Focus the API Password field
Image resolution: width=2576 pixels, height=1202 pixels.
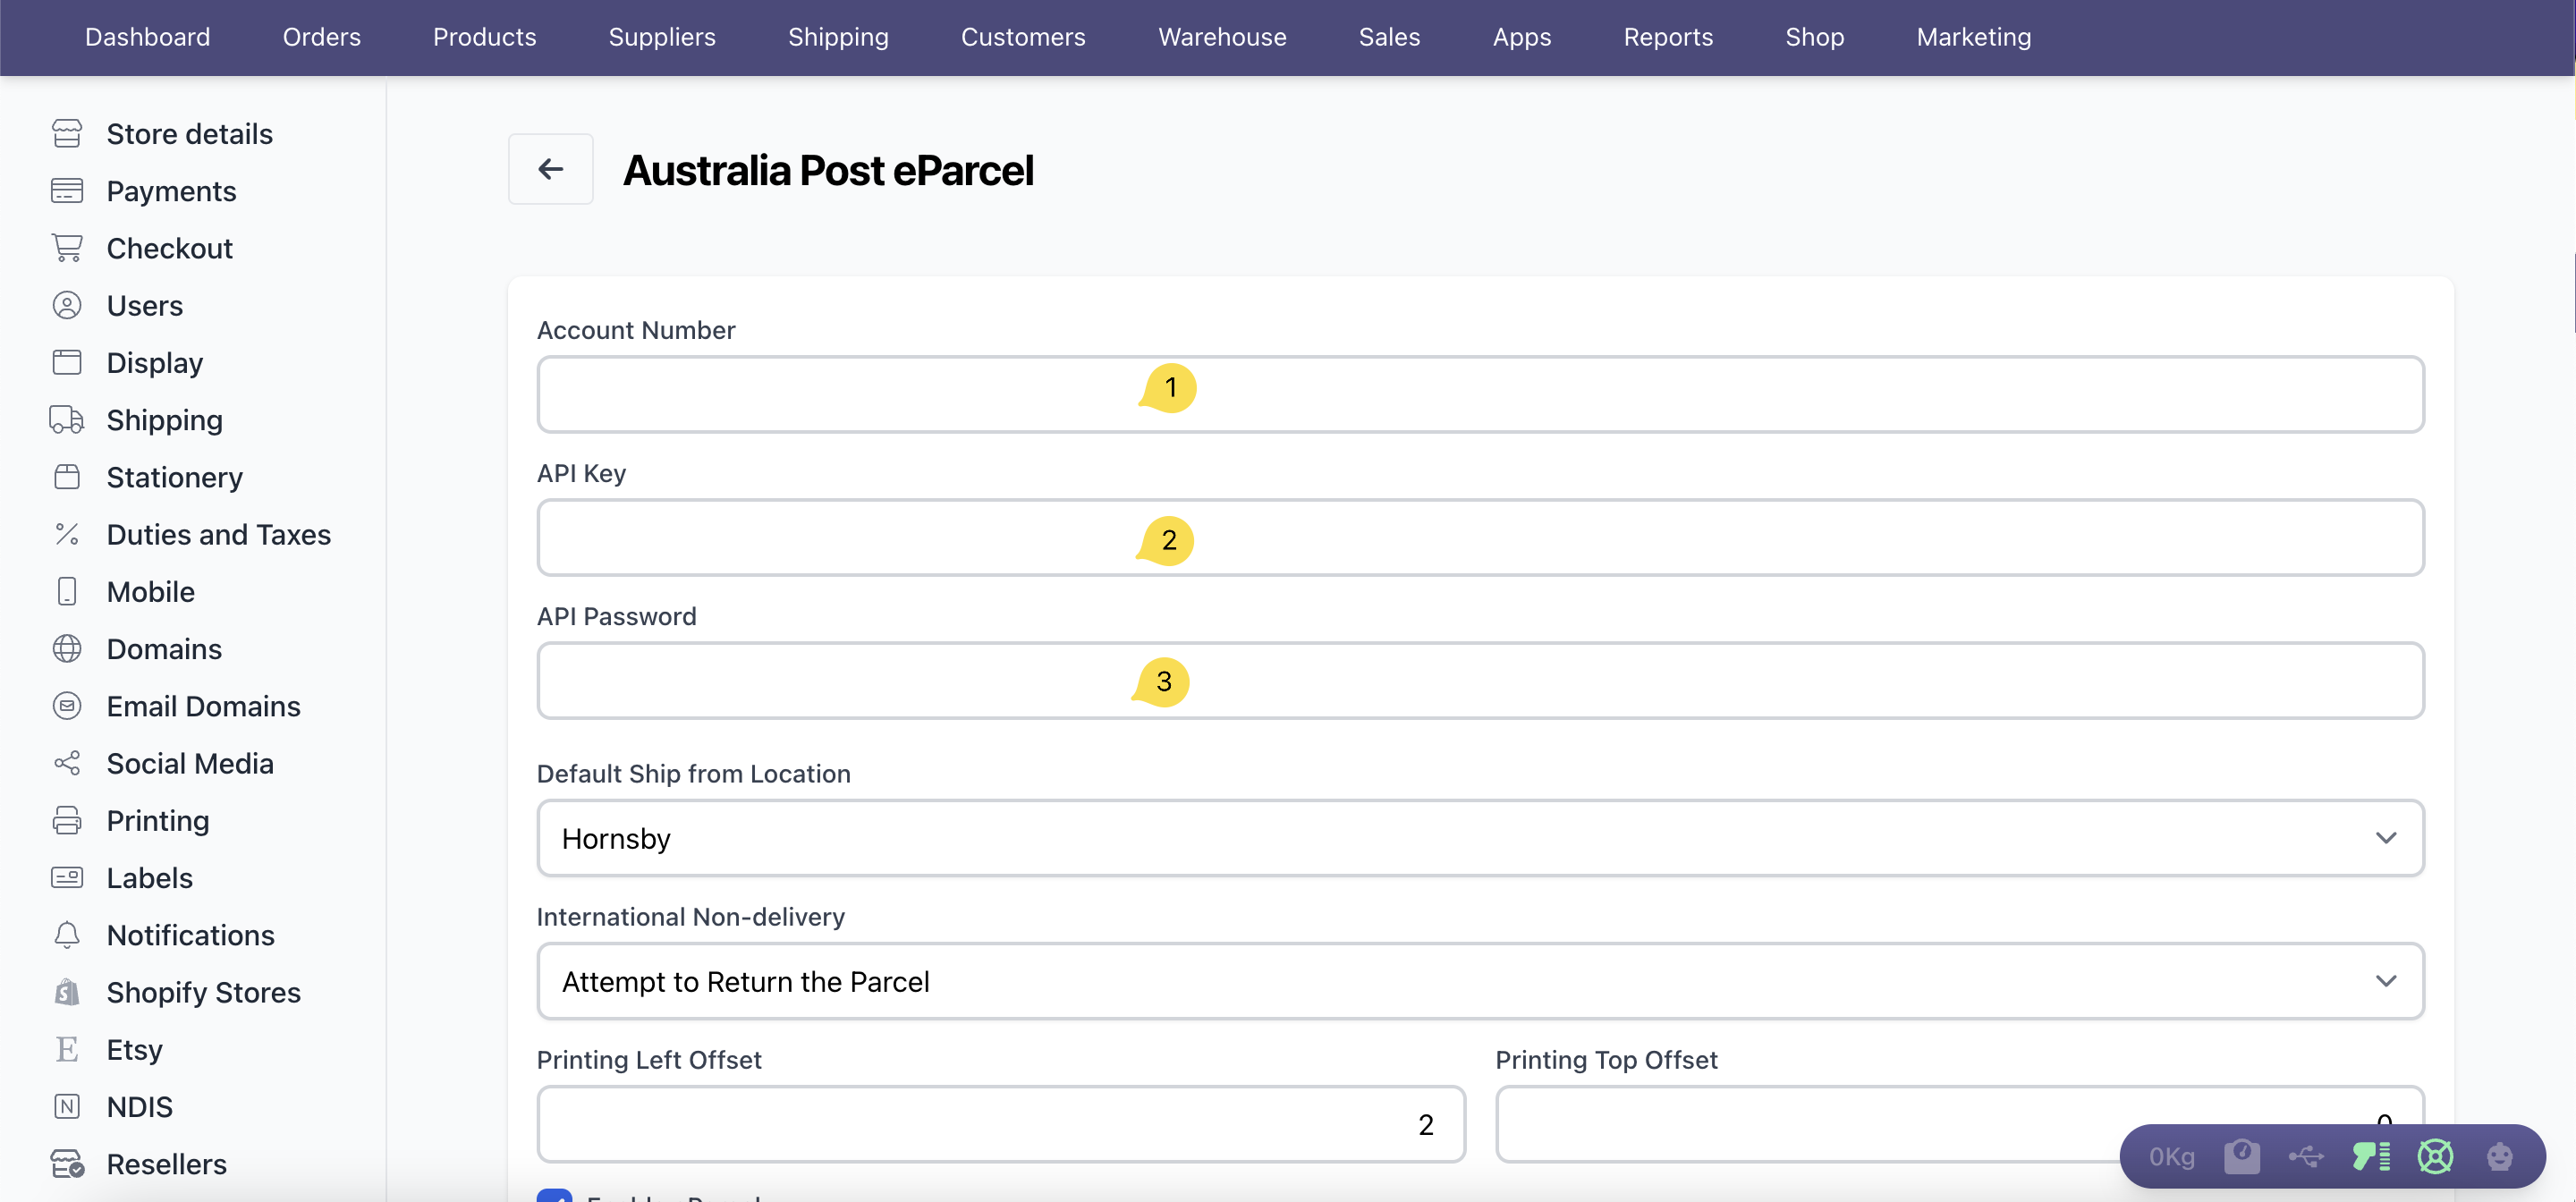(1480, 680)
